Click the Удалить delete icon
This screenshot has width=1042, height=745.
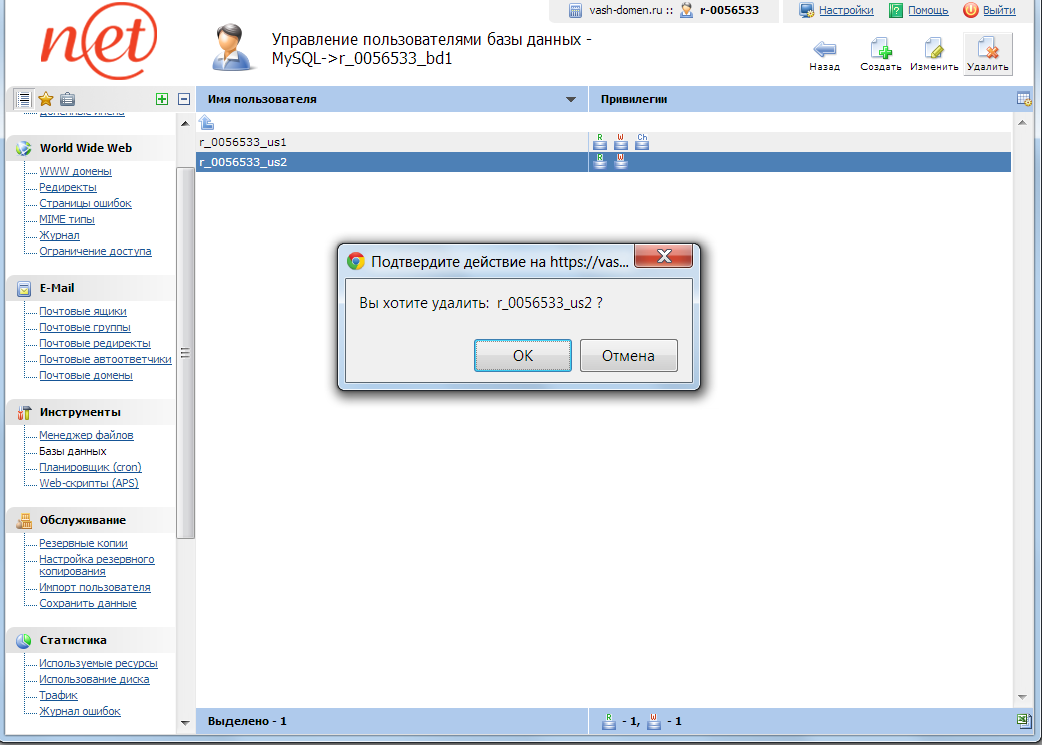[x=987, y=50]
